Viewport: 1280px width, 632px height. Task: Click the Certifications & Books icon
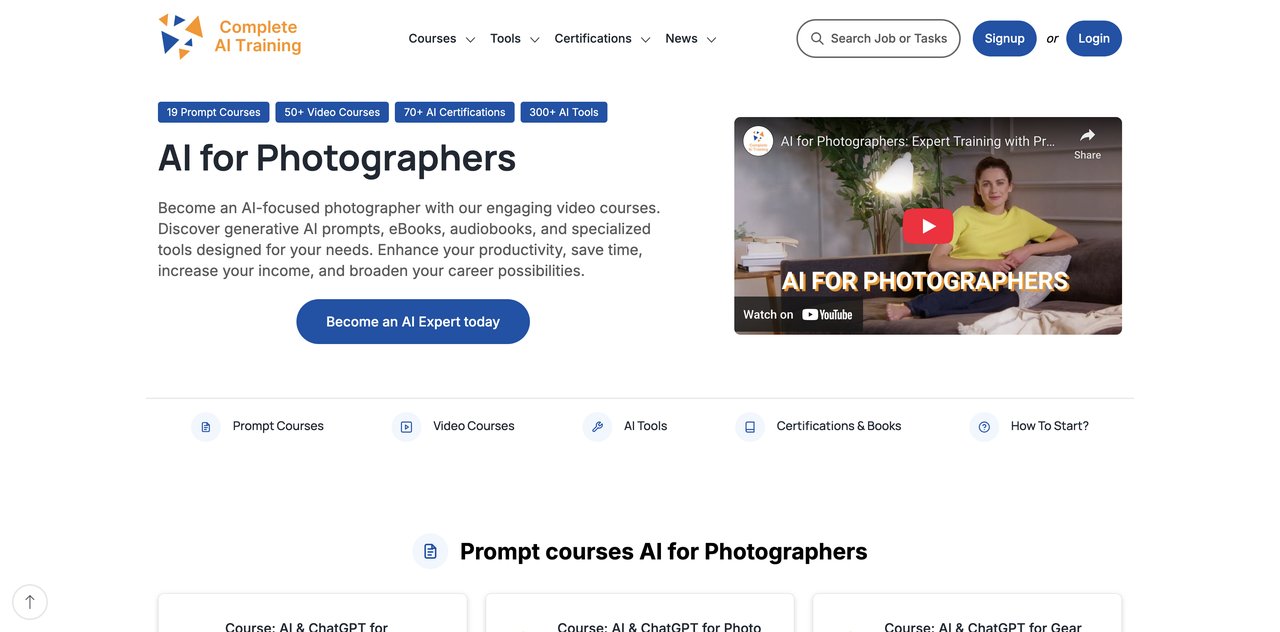pyautogui.click(x=750, y=427)
